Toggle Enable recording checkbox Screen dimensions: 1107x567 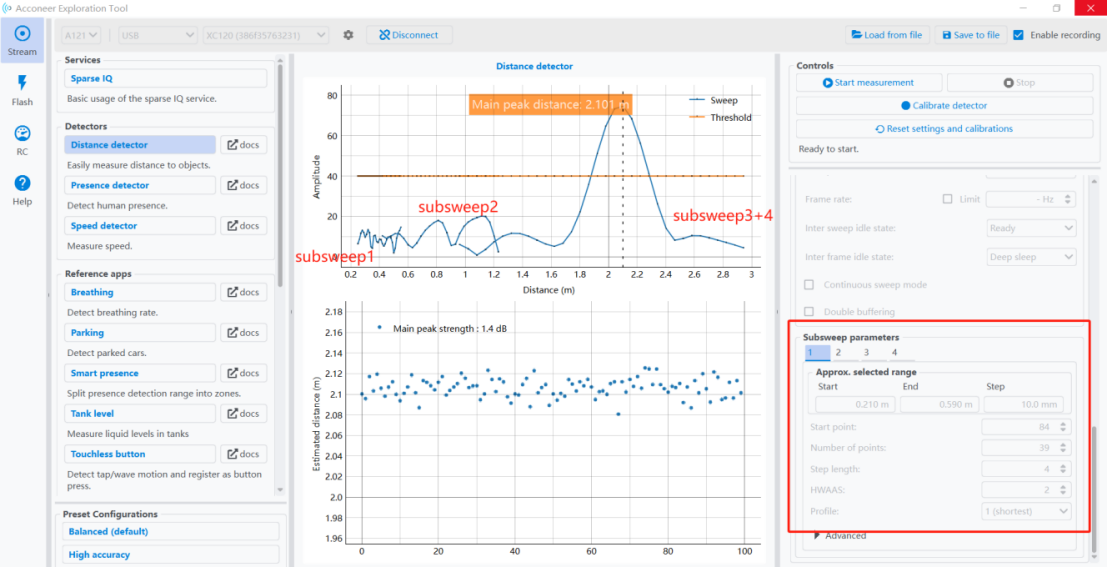click(1018, 35)
